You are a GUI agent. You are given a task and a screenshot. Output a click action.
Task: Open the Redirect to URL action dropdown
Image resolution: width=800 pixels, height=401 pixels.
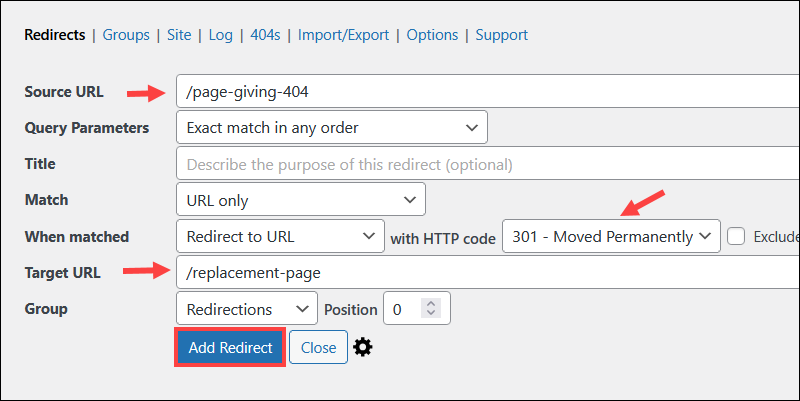[277, 236]
